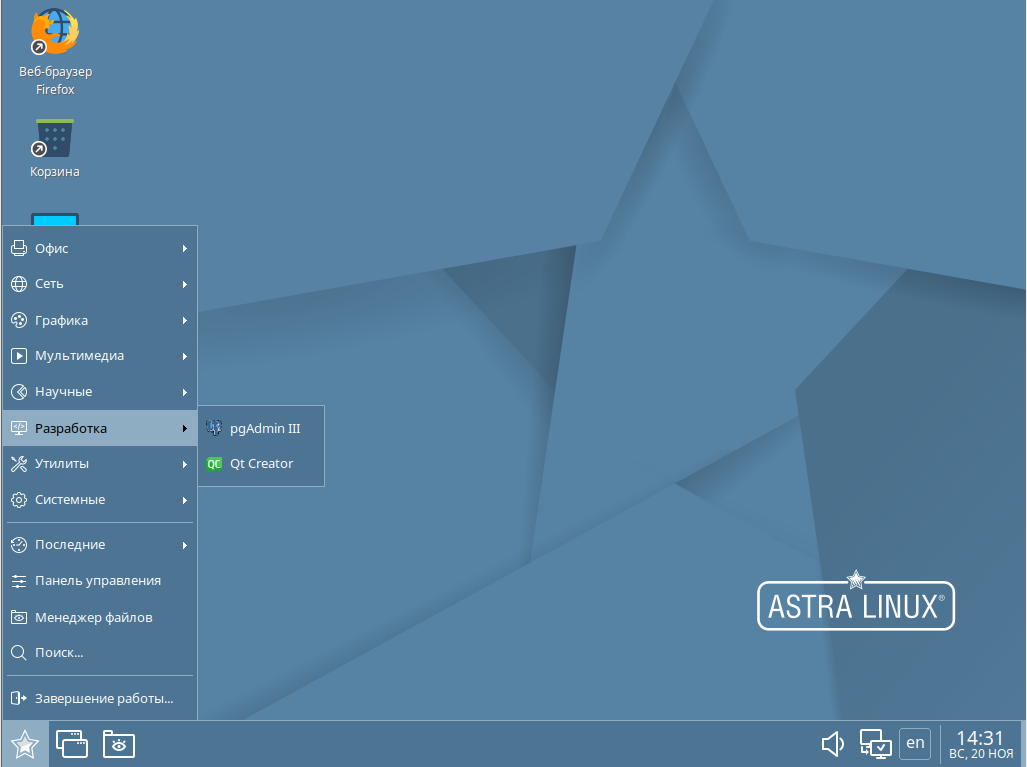Open the Мультимедиа menu category

[x=100, y=356]
